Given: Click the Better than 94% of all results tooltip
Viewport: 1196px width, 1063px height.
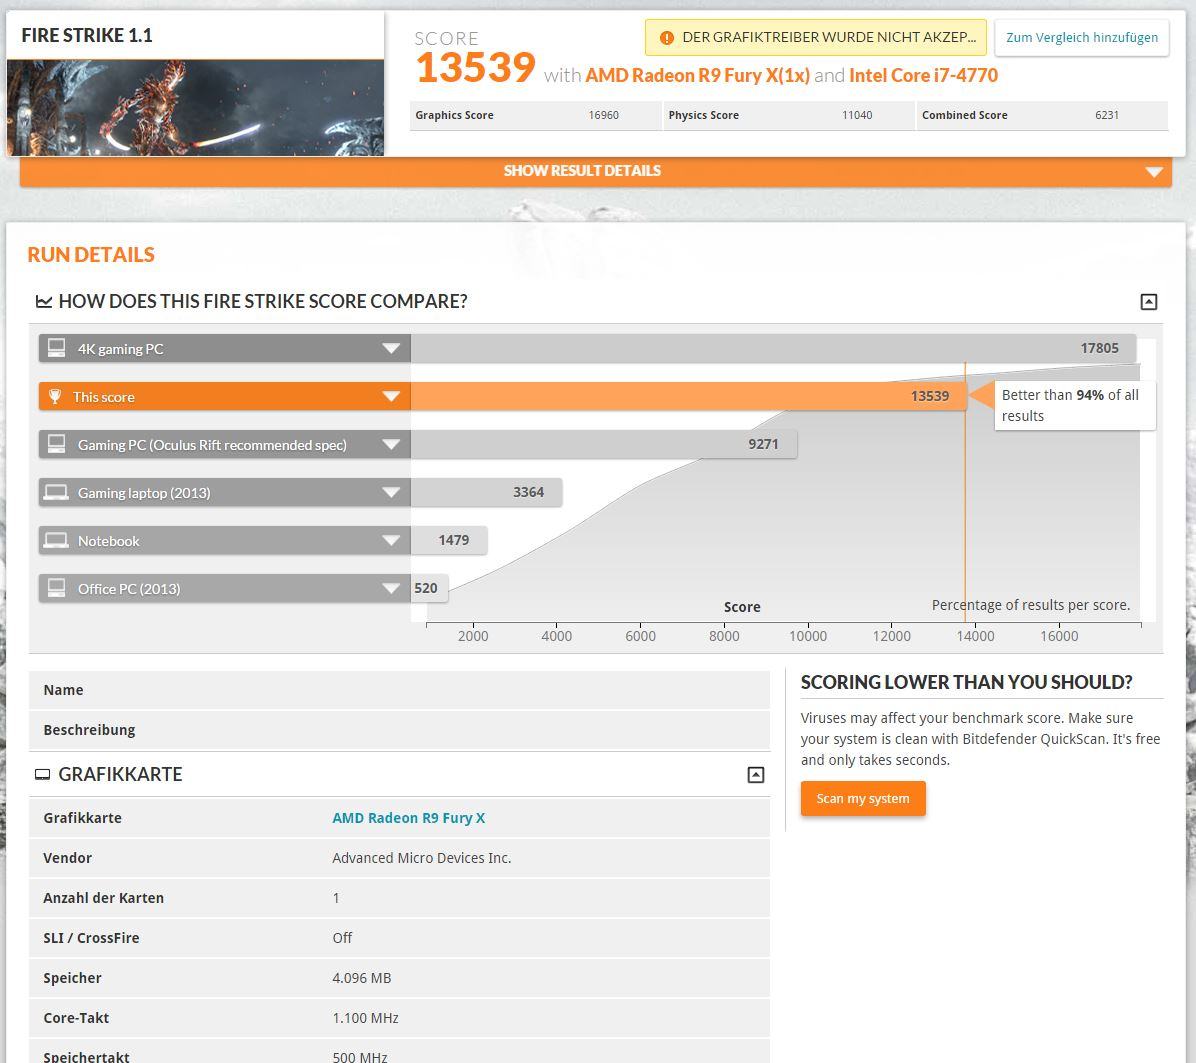Looking at the screenshot, I should click(x=1075, y=406).
